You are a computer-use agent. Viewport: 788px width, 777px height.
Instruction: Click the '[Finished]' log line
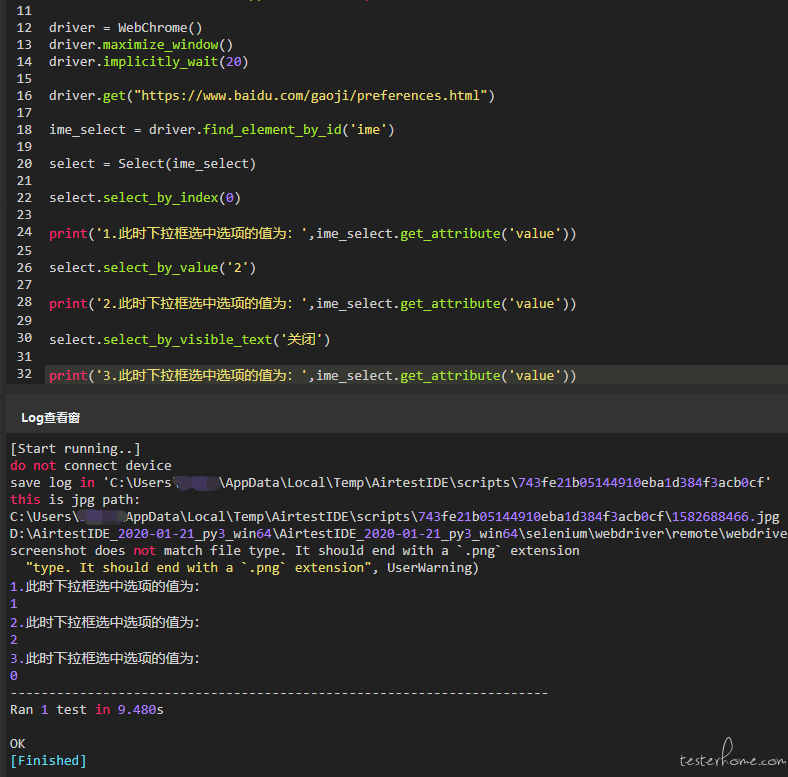click(48, 761)
